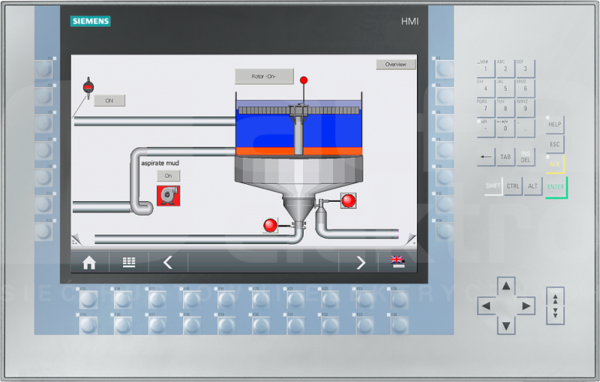
Task: Click keypad key 5 JKL
Action: pos(505,88)
